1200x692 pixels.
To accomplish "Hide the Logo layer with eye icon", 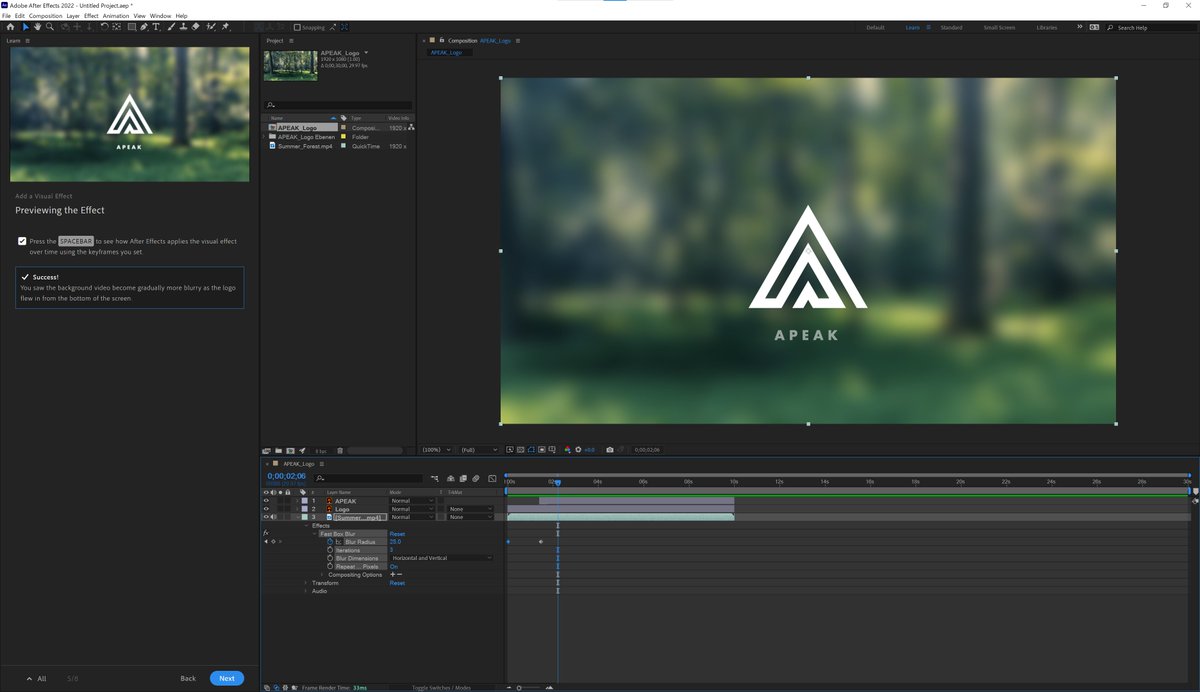I will 266,509.
